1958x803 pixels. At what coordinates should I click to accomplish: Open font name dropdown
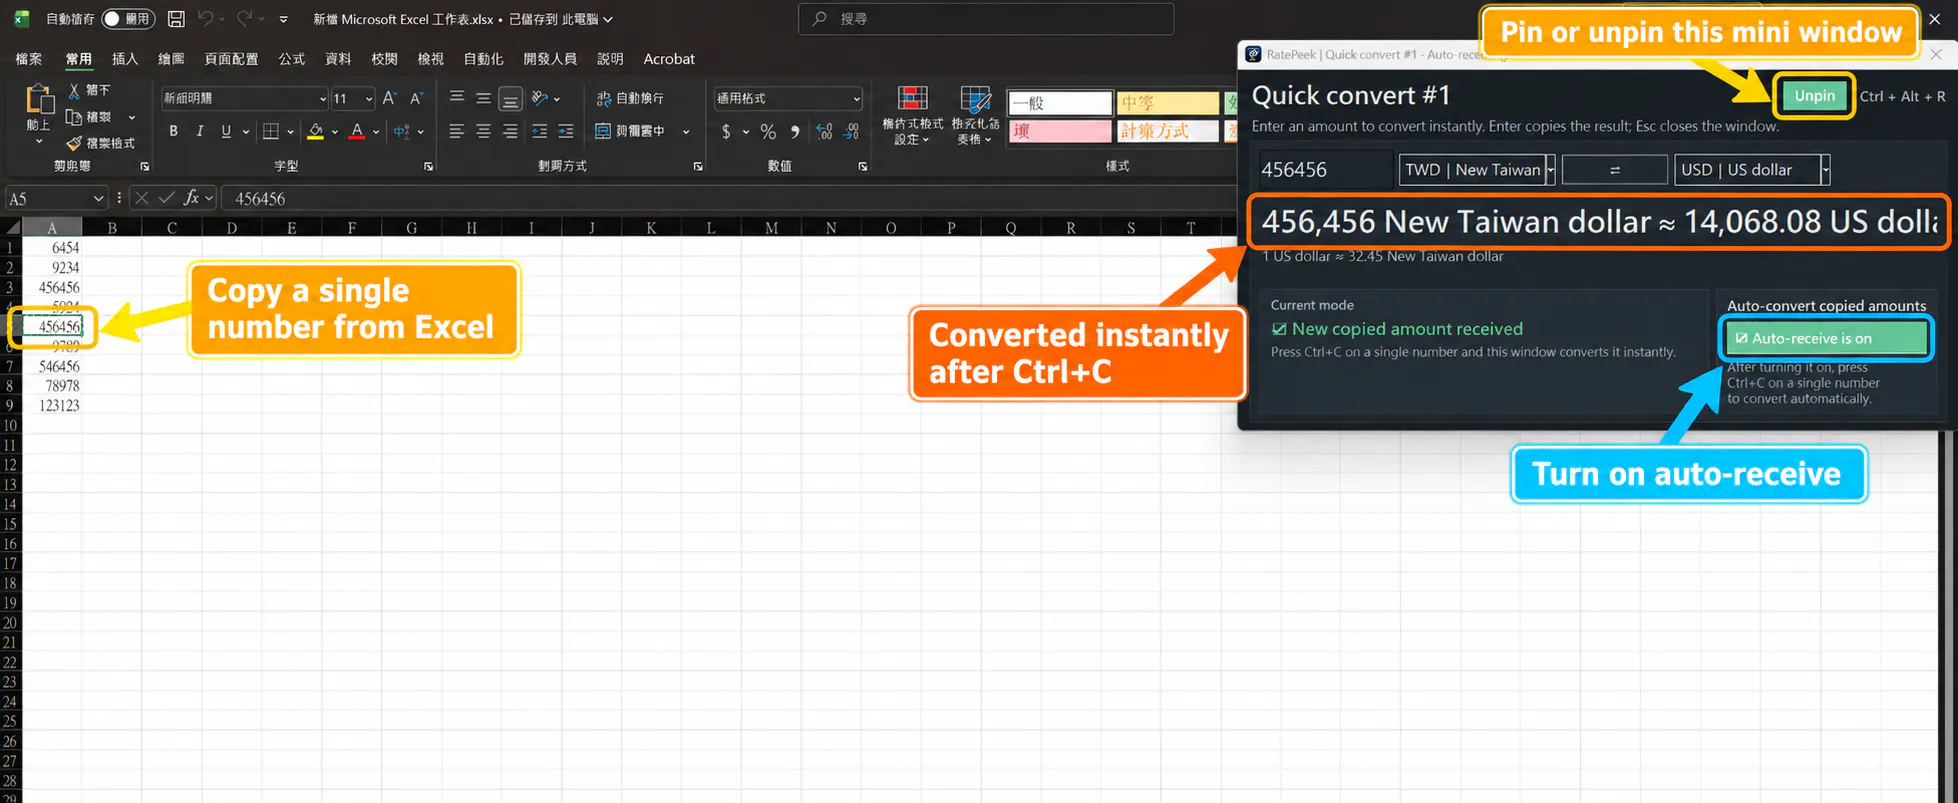tap(323, 98)
